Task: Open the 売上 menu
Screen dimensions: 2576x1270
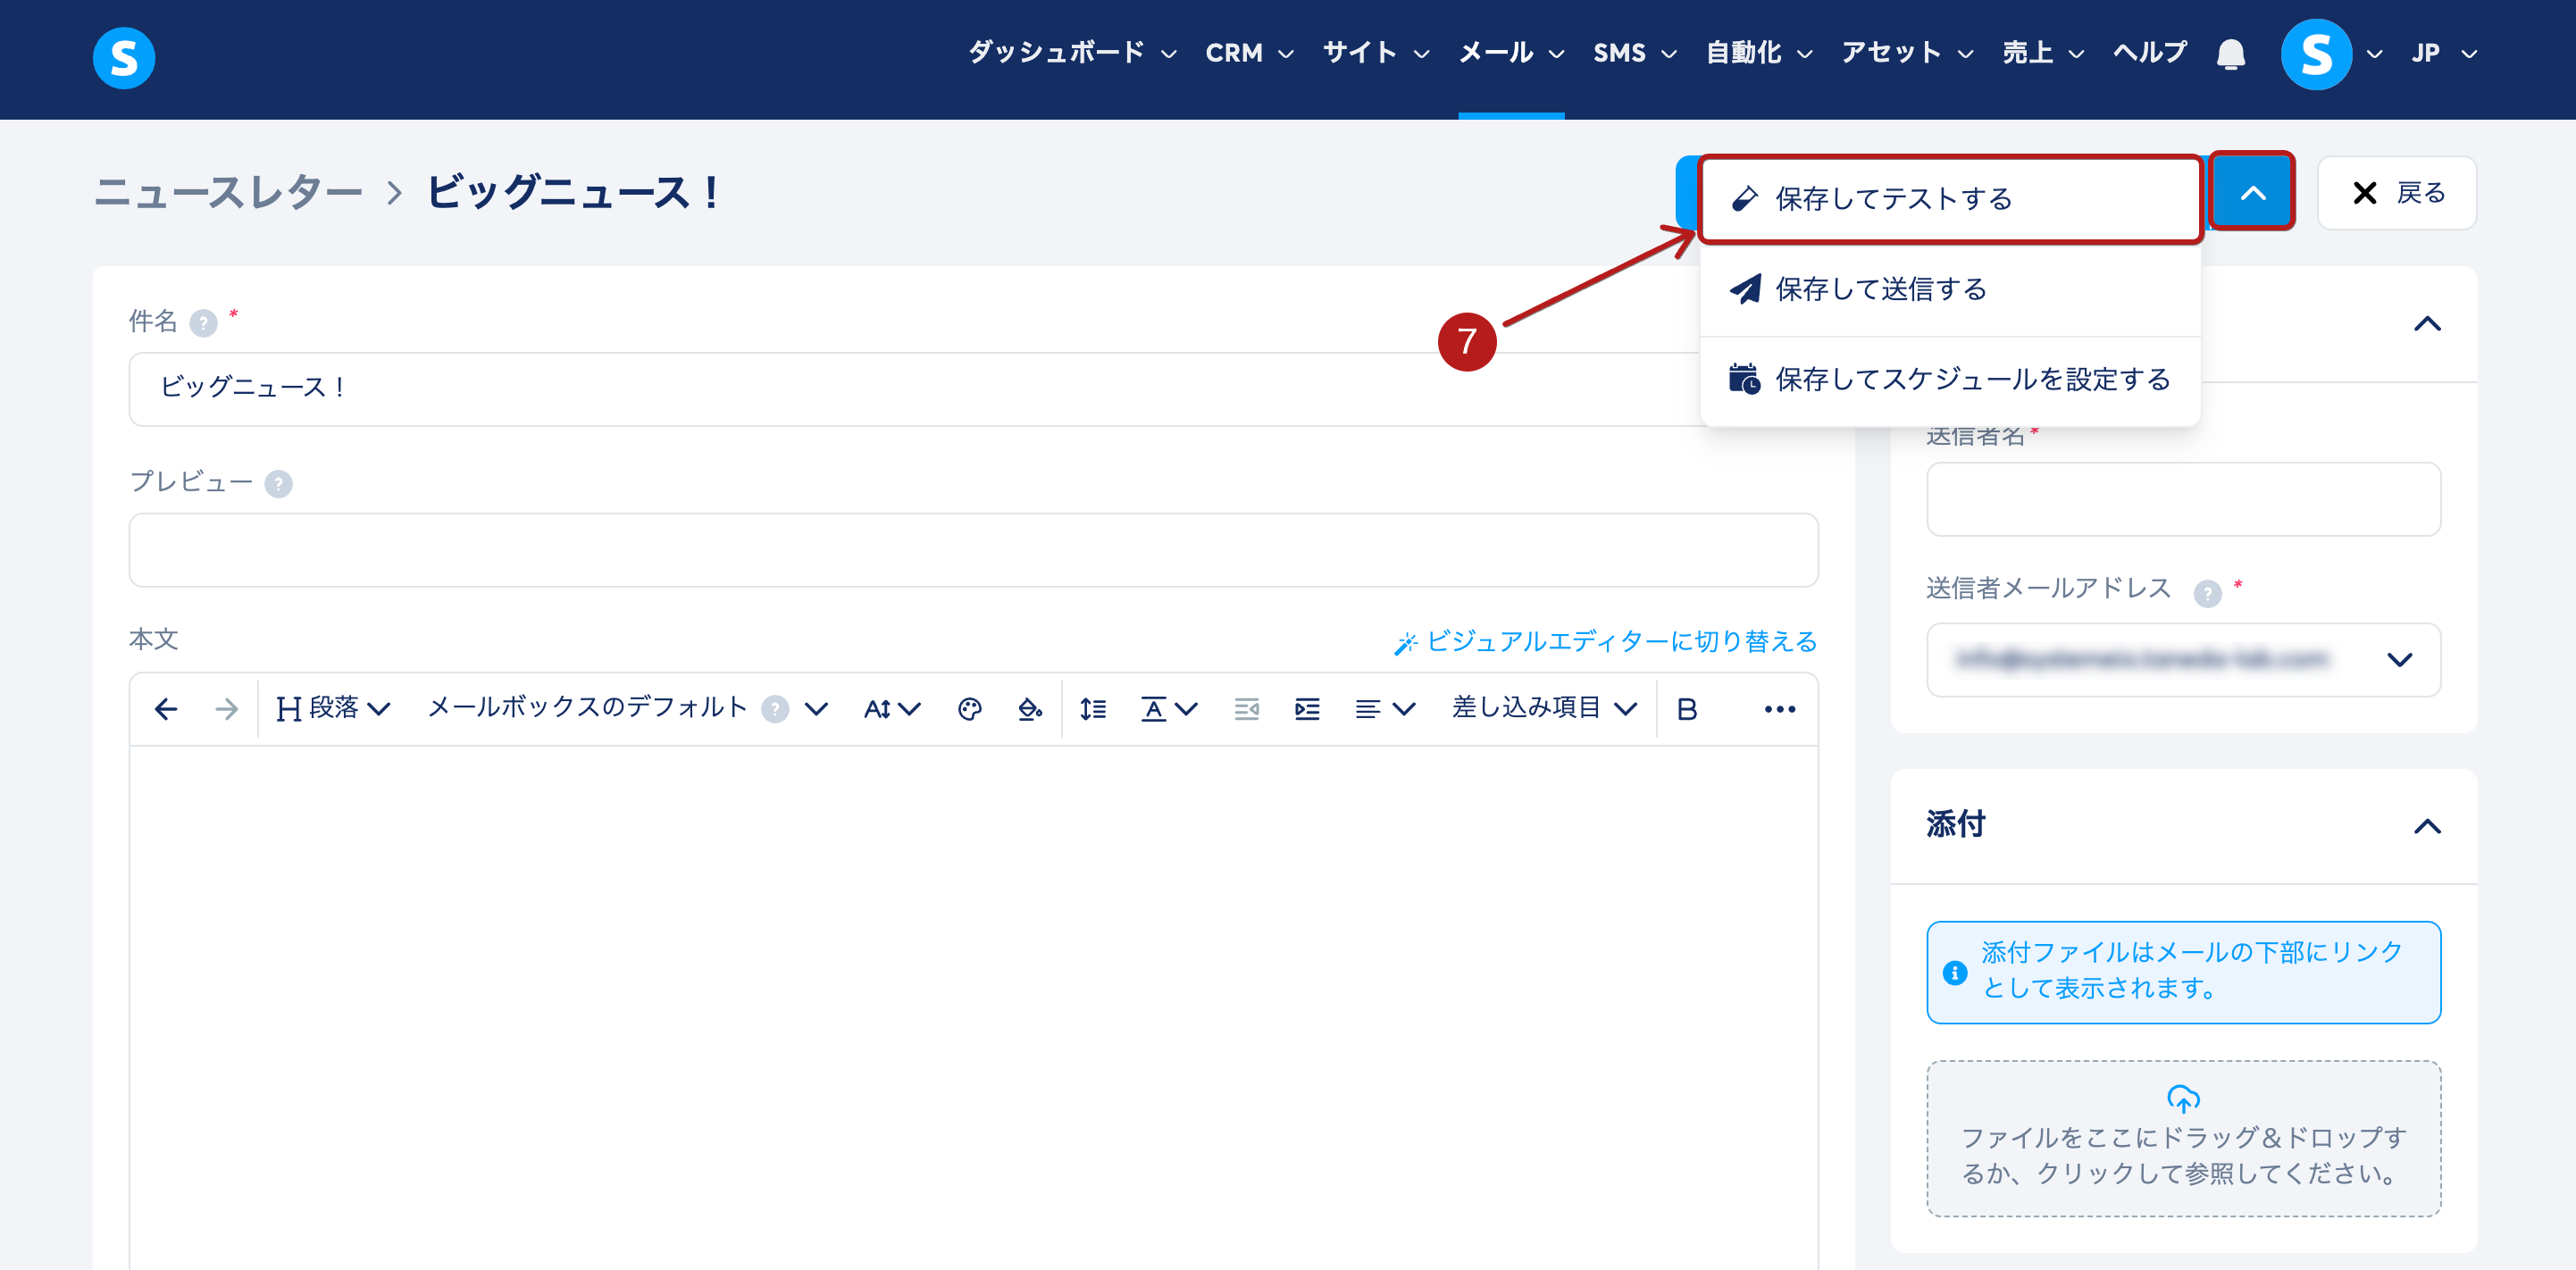Action: pos(2043,54)
